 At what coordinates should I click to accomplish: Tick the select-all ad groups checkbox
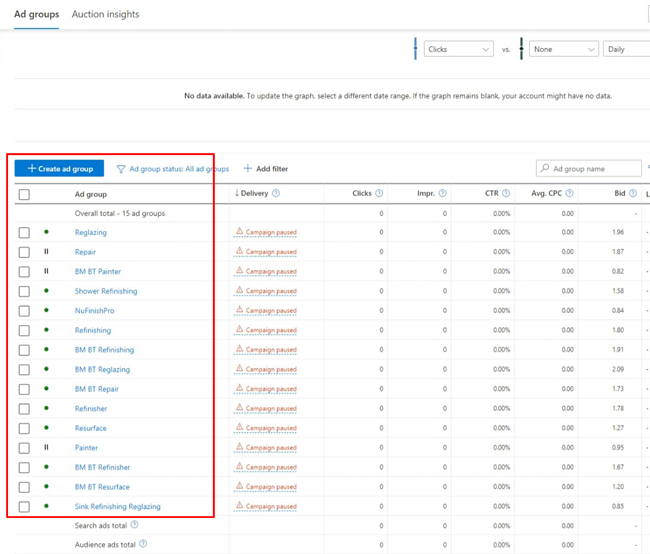24,194
